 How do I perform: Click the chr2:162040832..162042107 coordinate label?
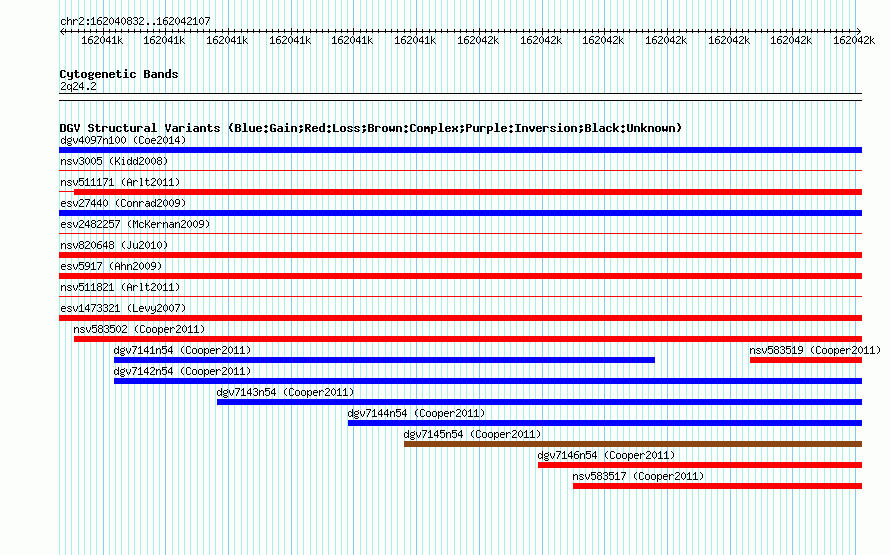point(135,21)
